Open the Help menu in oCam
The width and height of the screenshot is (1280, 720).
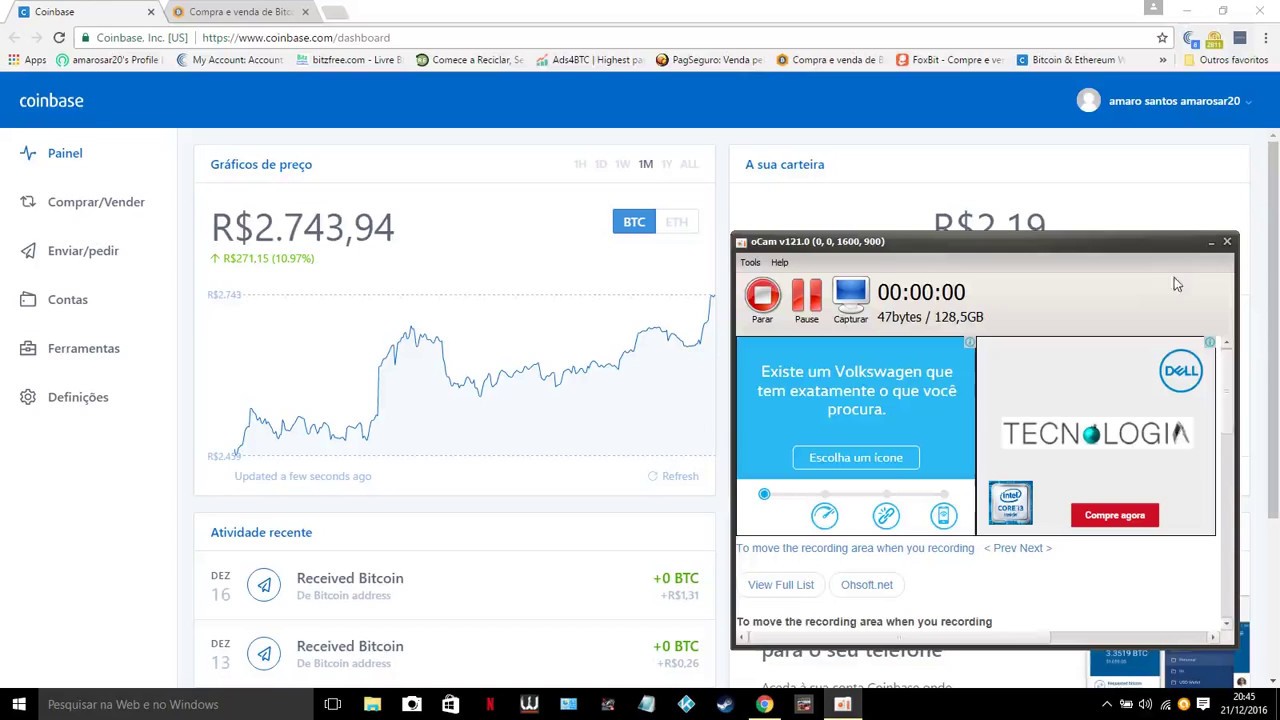779,263
